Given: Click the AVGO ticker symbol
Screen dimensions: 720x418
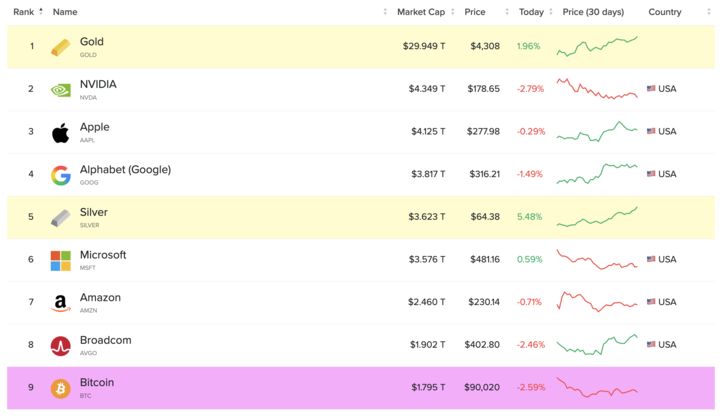Looking at the screenshot, I should (89, 353).
